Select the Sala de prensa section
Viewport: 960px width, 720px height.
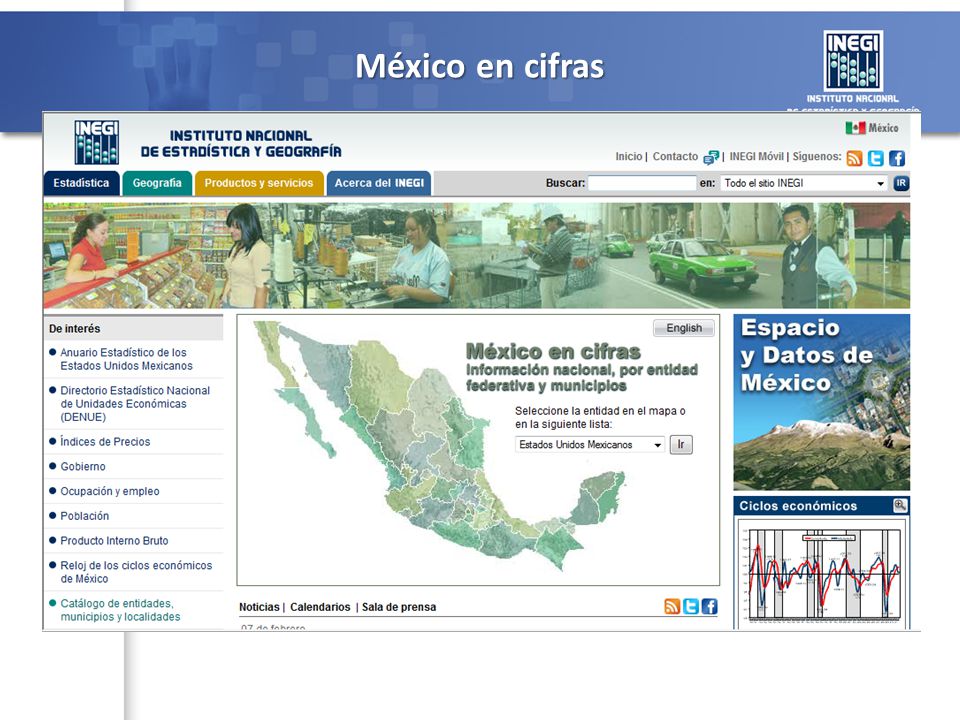point(399,607)
